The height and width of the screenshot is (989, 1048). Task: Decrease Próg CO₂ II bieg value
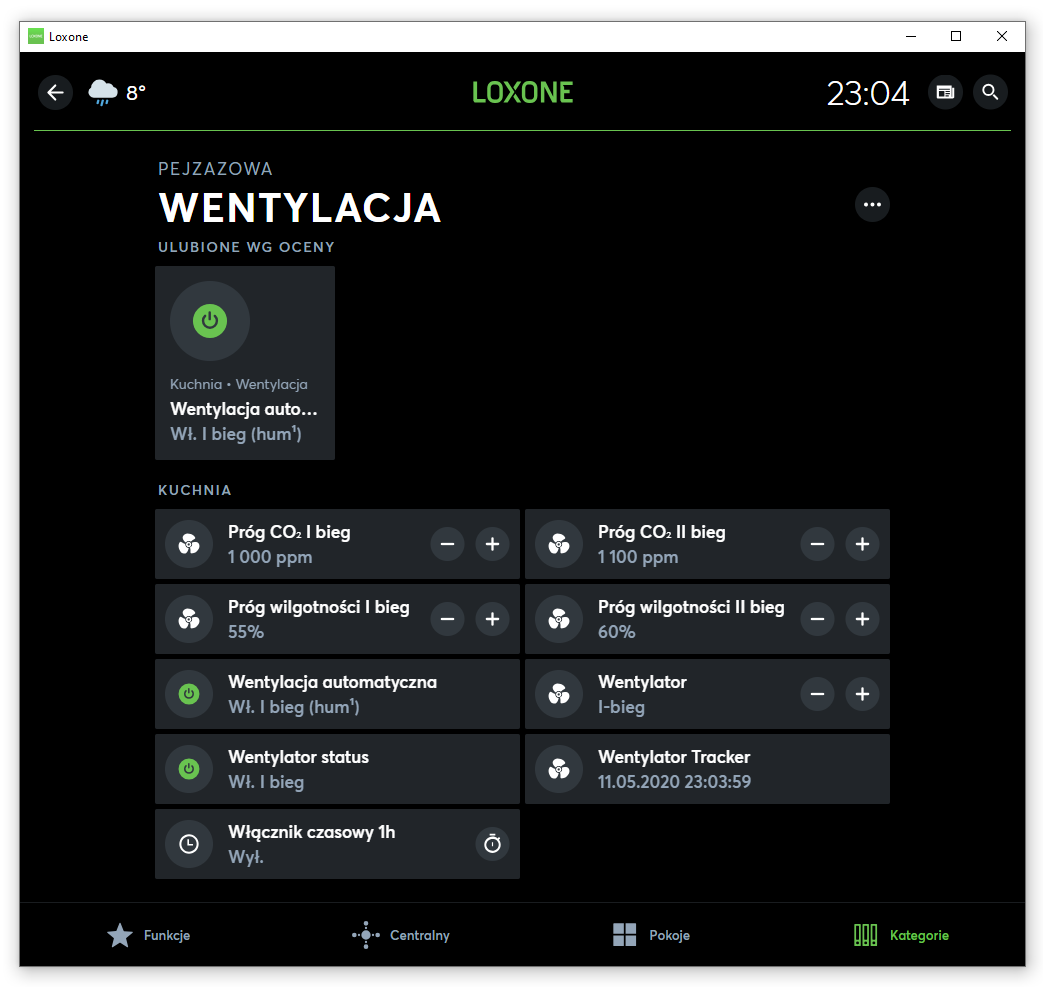pyautogui.click(x=817, y=544)
